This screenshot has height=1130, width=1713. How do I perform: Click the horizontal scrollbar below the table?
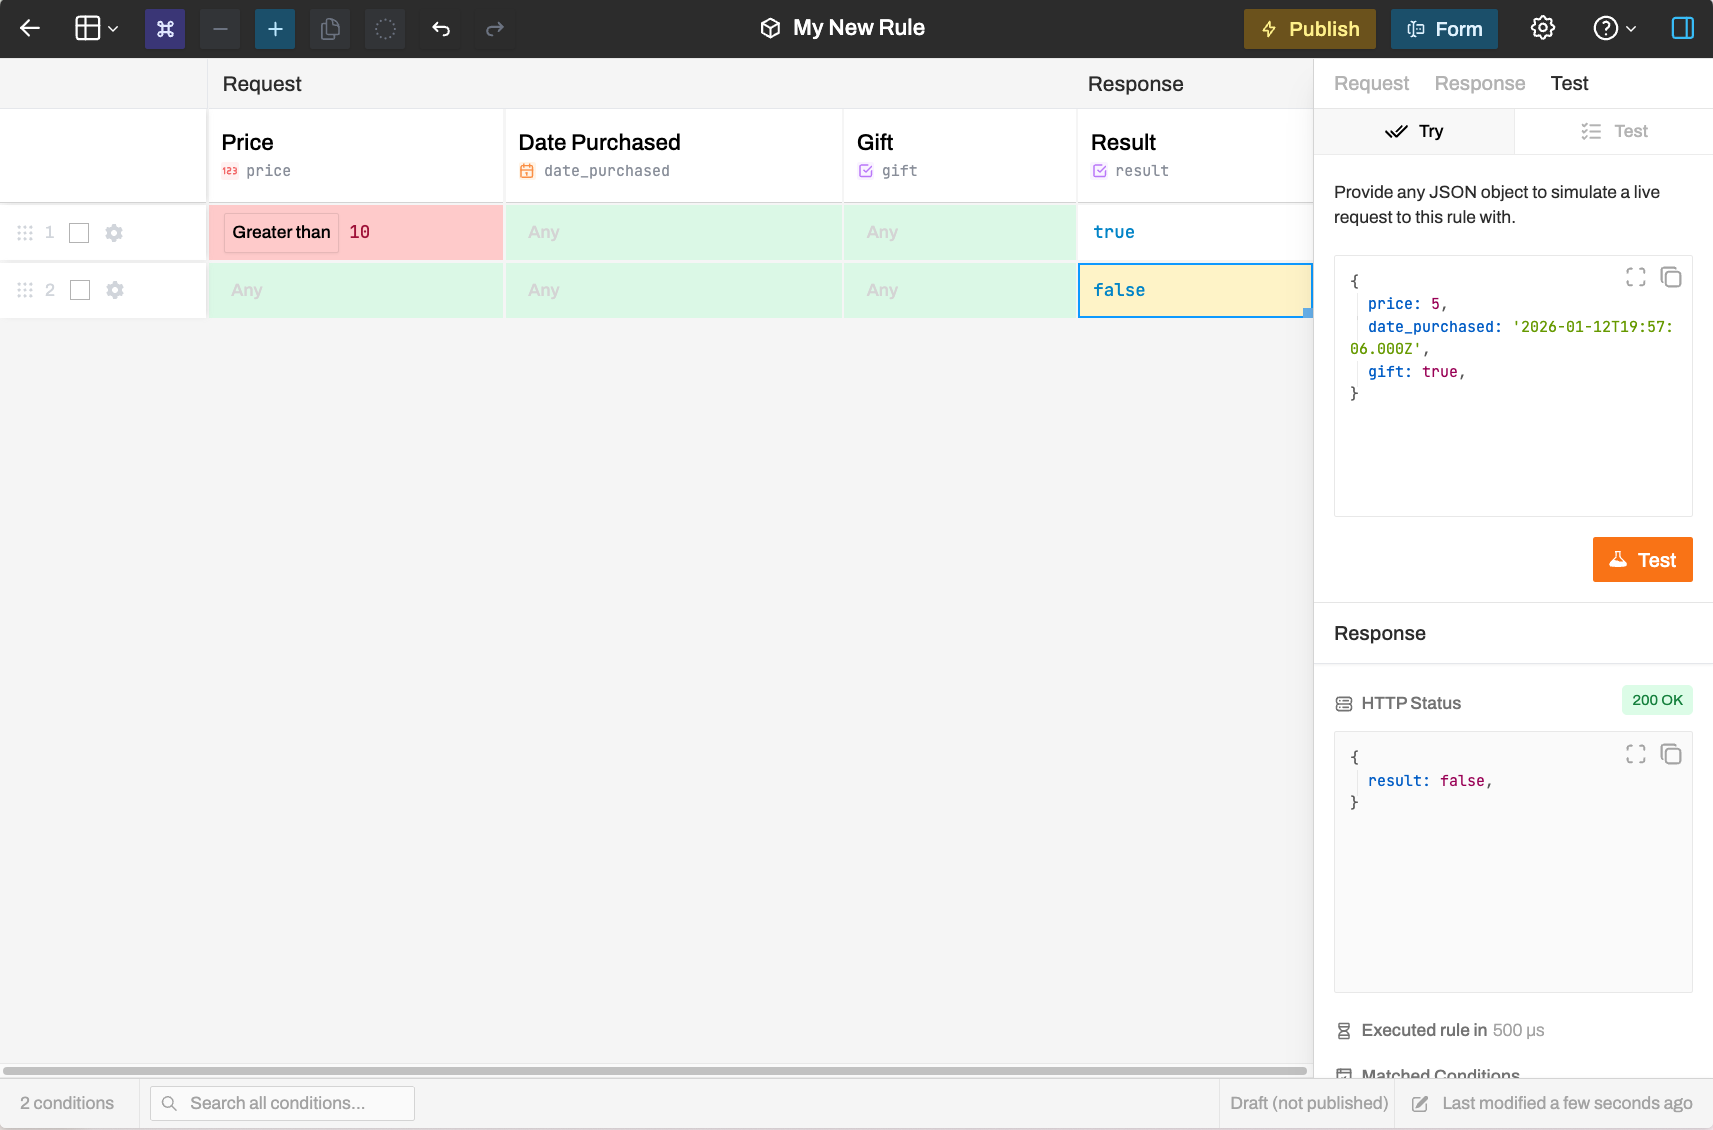click(x=654, y=1071)
